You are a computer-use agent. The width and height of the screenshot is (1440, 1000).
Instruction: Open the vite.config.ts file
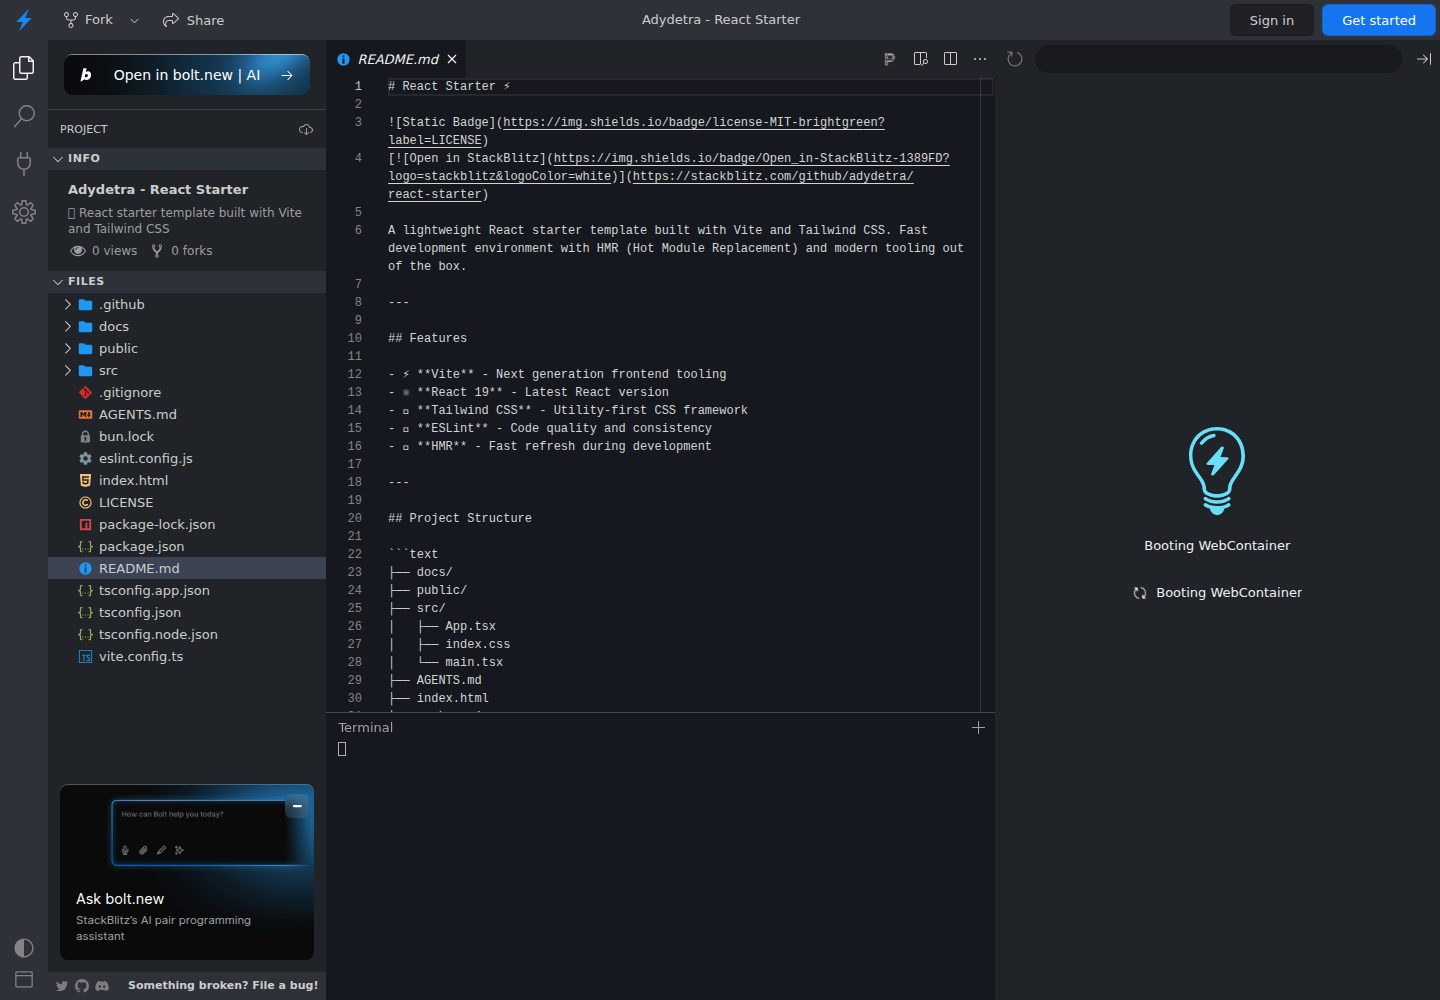click(187, 656)
